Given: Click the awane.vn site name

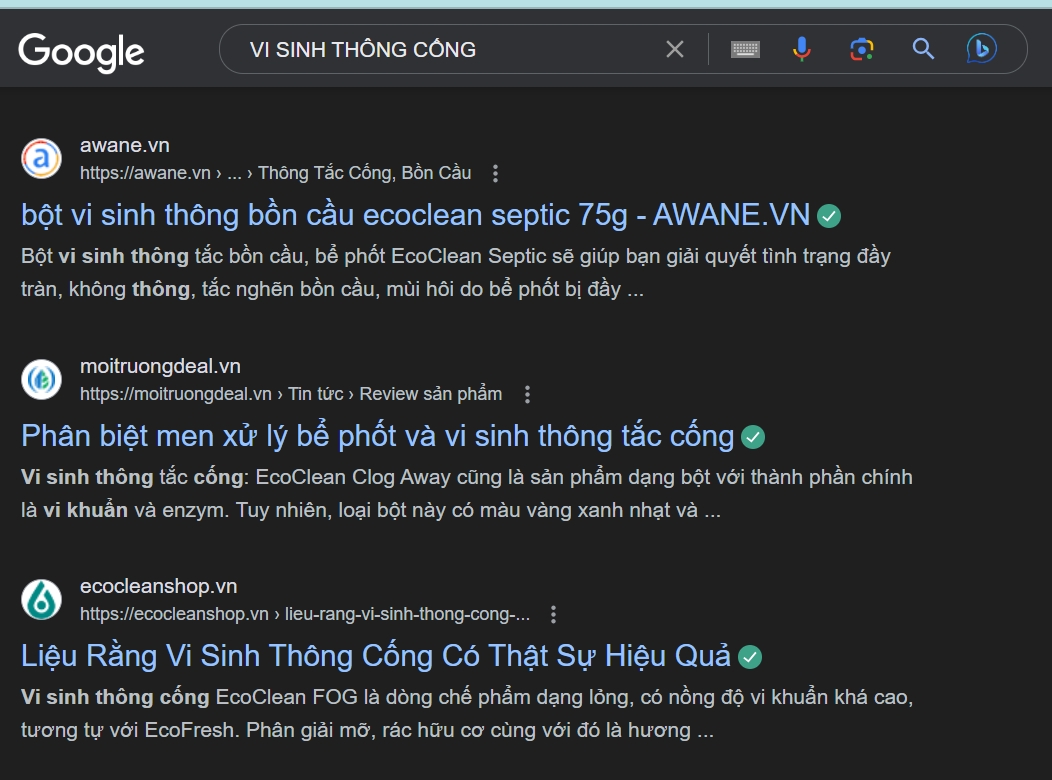Looking at the screenshot, I should (125, 145).
